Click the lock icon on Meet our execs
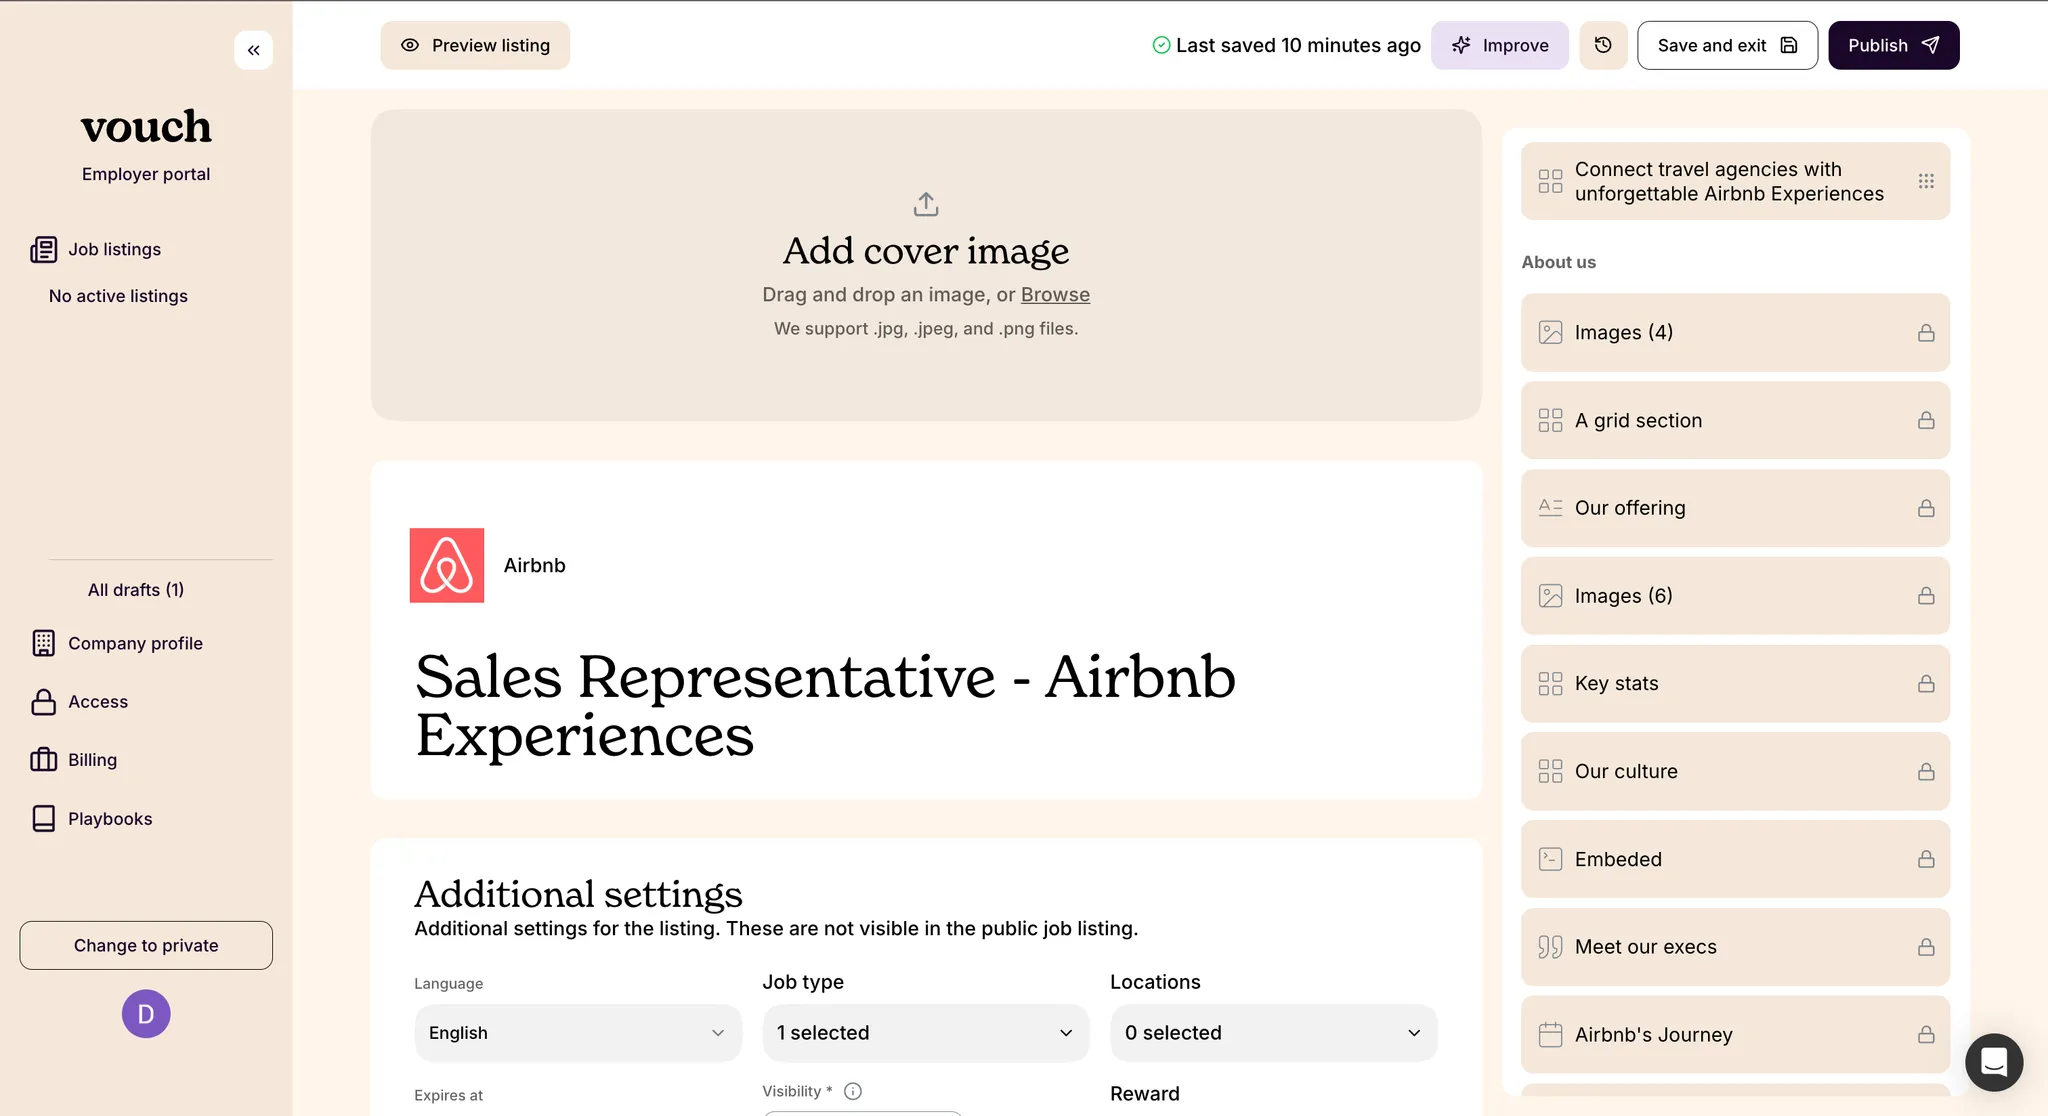This screenshot has height=1116, width=2048. pos(1926,947)
